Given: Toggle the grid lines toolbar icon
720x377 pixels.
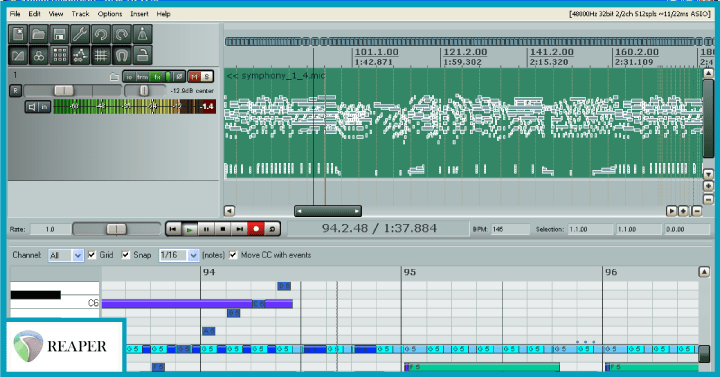Looking at the screenshot, I should pos(101,56).
